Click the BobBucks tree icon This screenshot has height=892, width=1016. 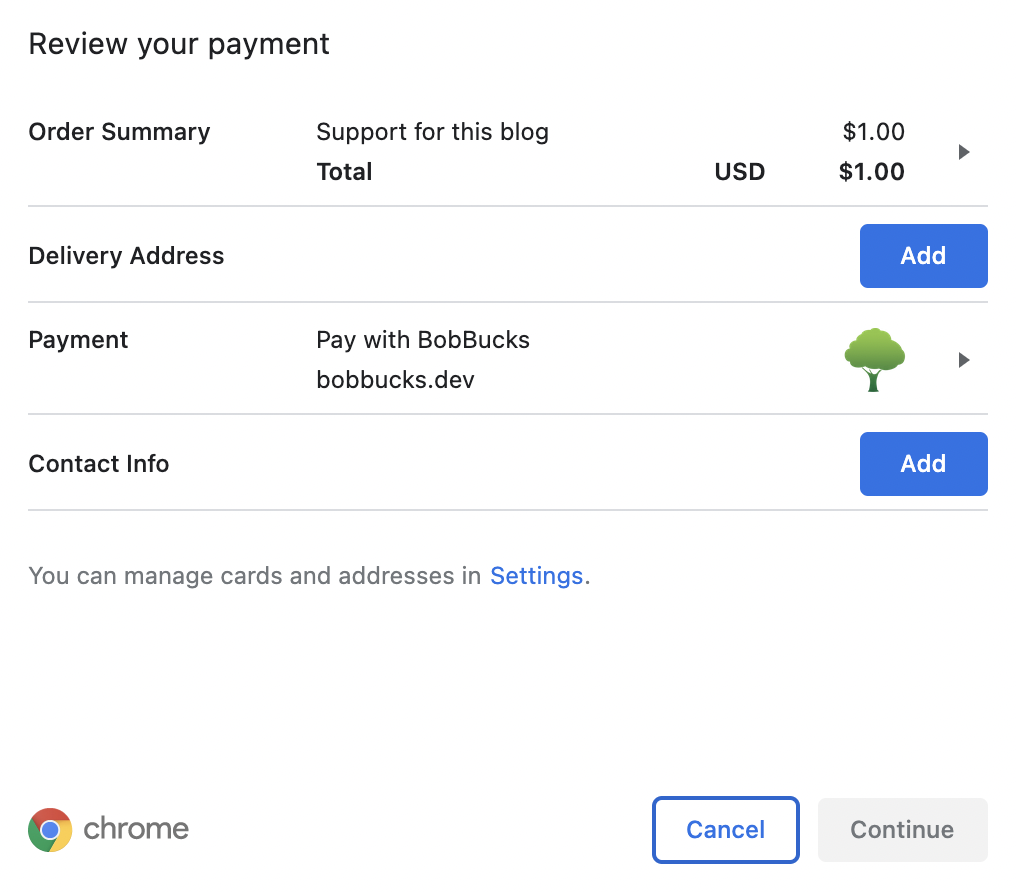874,360
